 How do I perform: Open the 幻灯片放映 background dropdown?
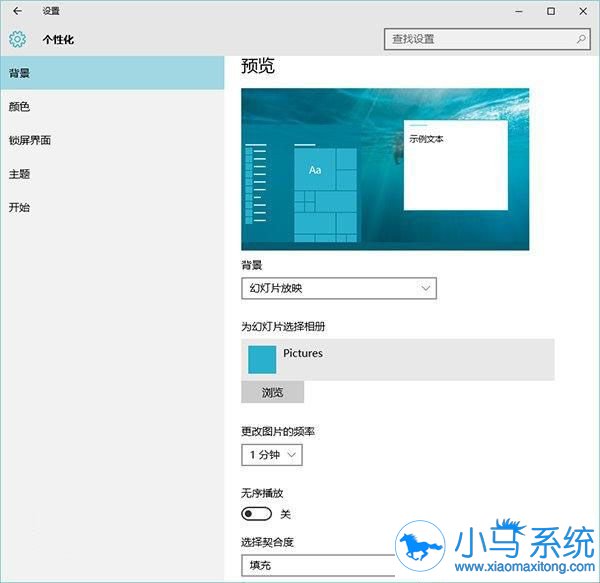339,288
